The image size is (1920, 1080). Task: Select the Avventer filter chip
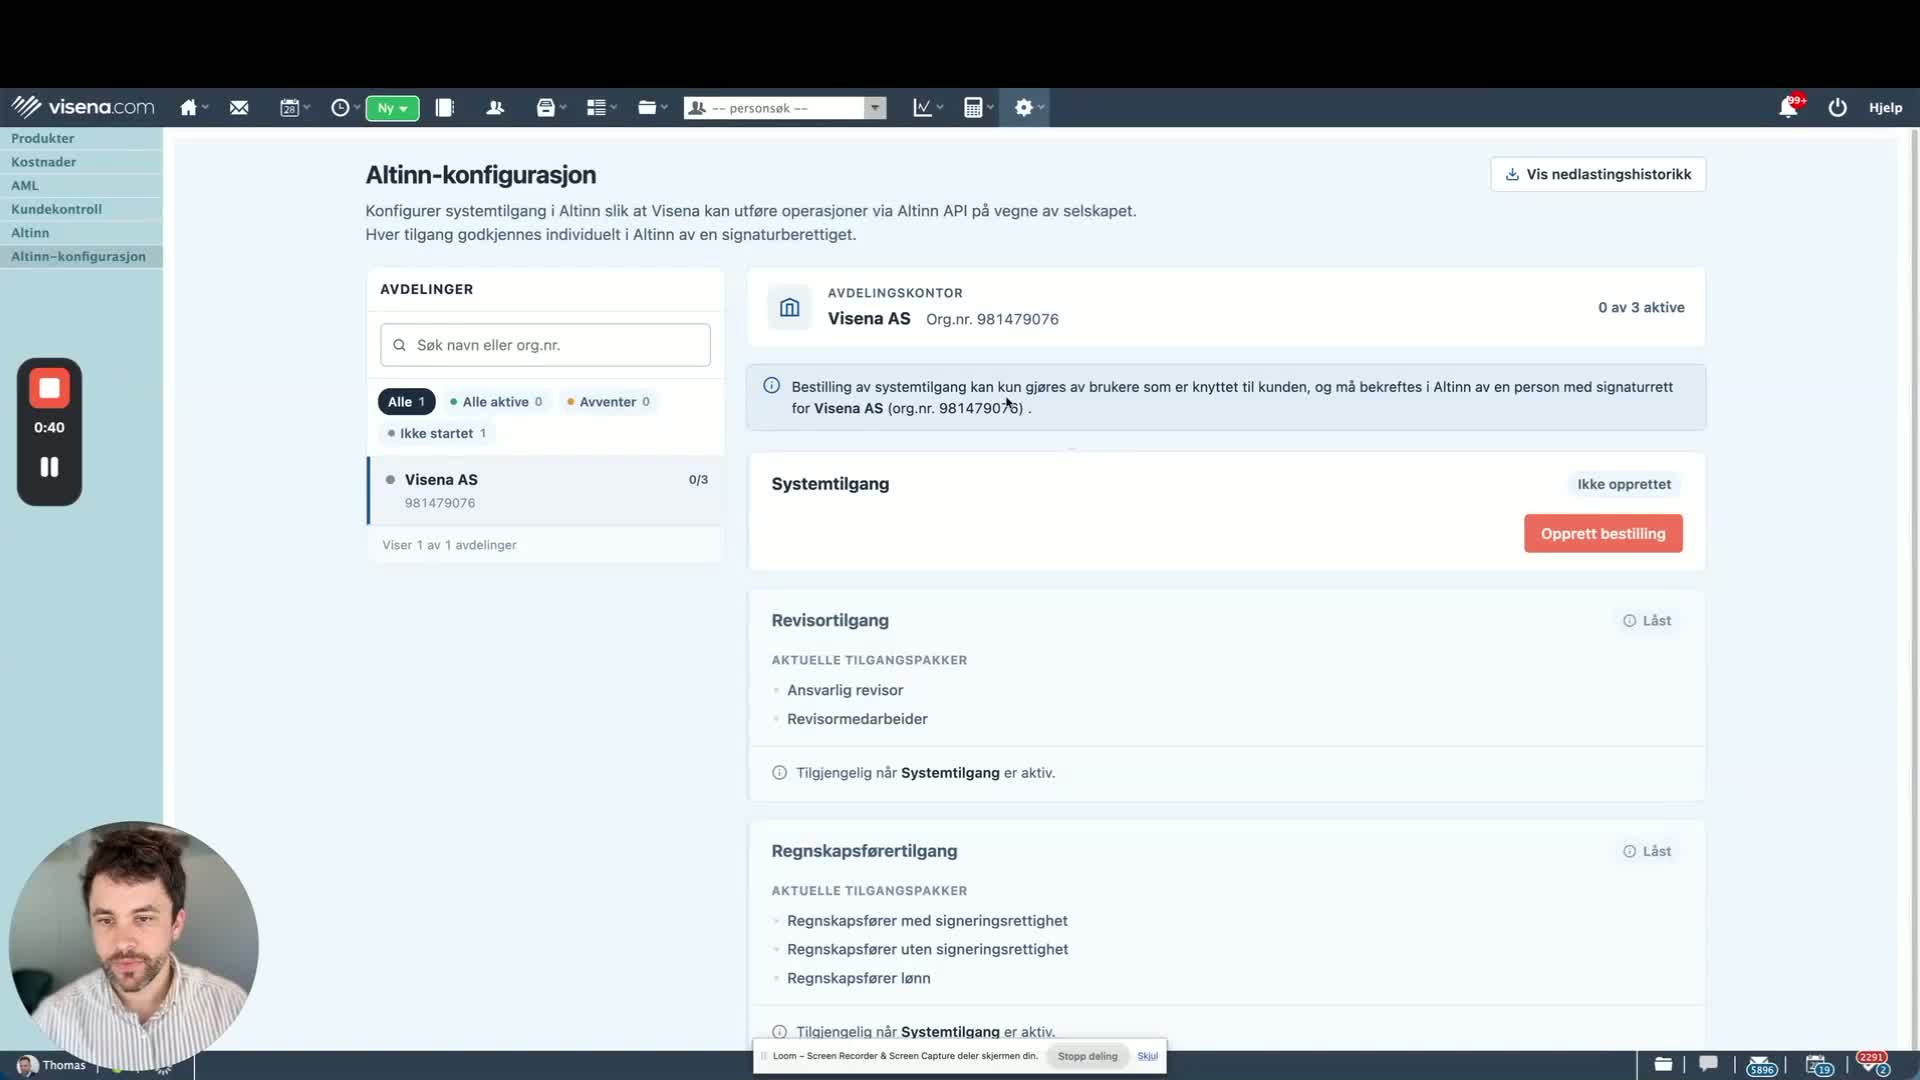click(608, 402)
